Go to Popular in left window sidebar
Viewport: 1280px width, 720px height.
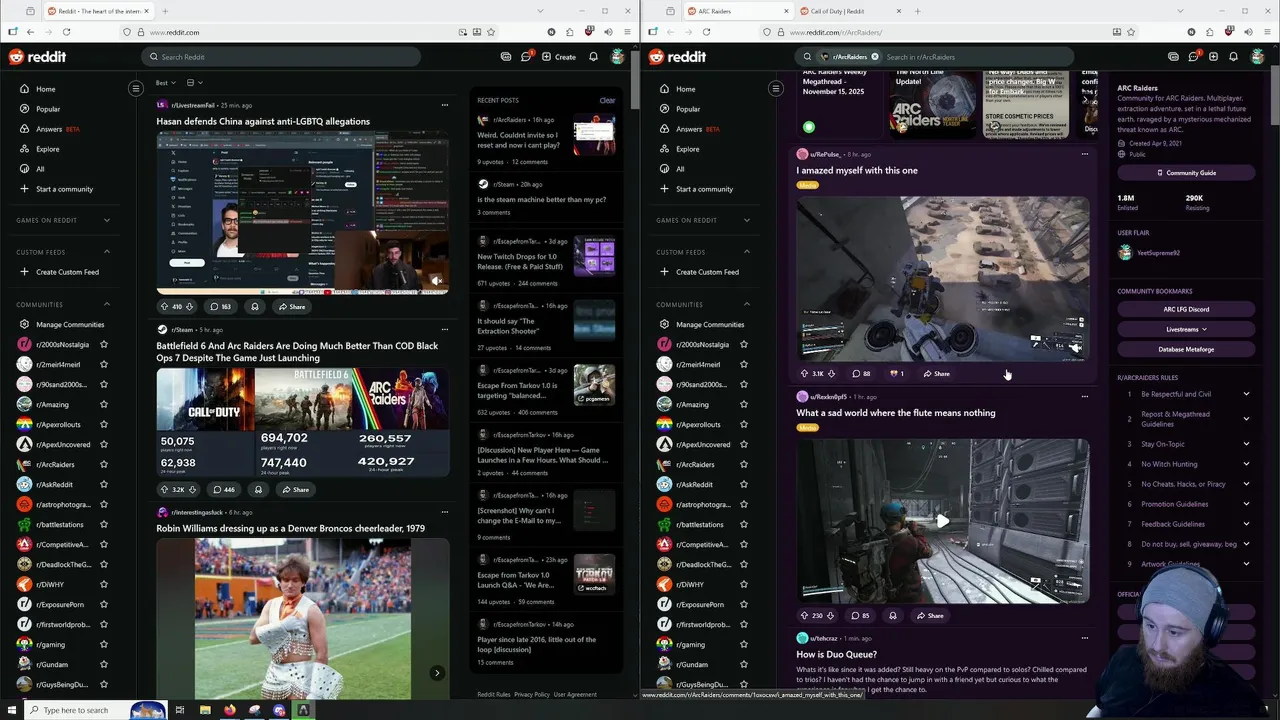(48, 109)
